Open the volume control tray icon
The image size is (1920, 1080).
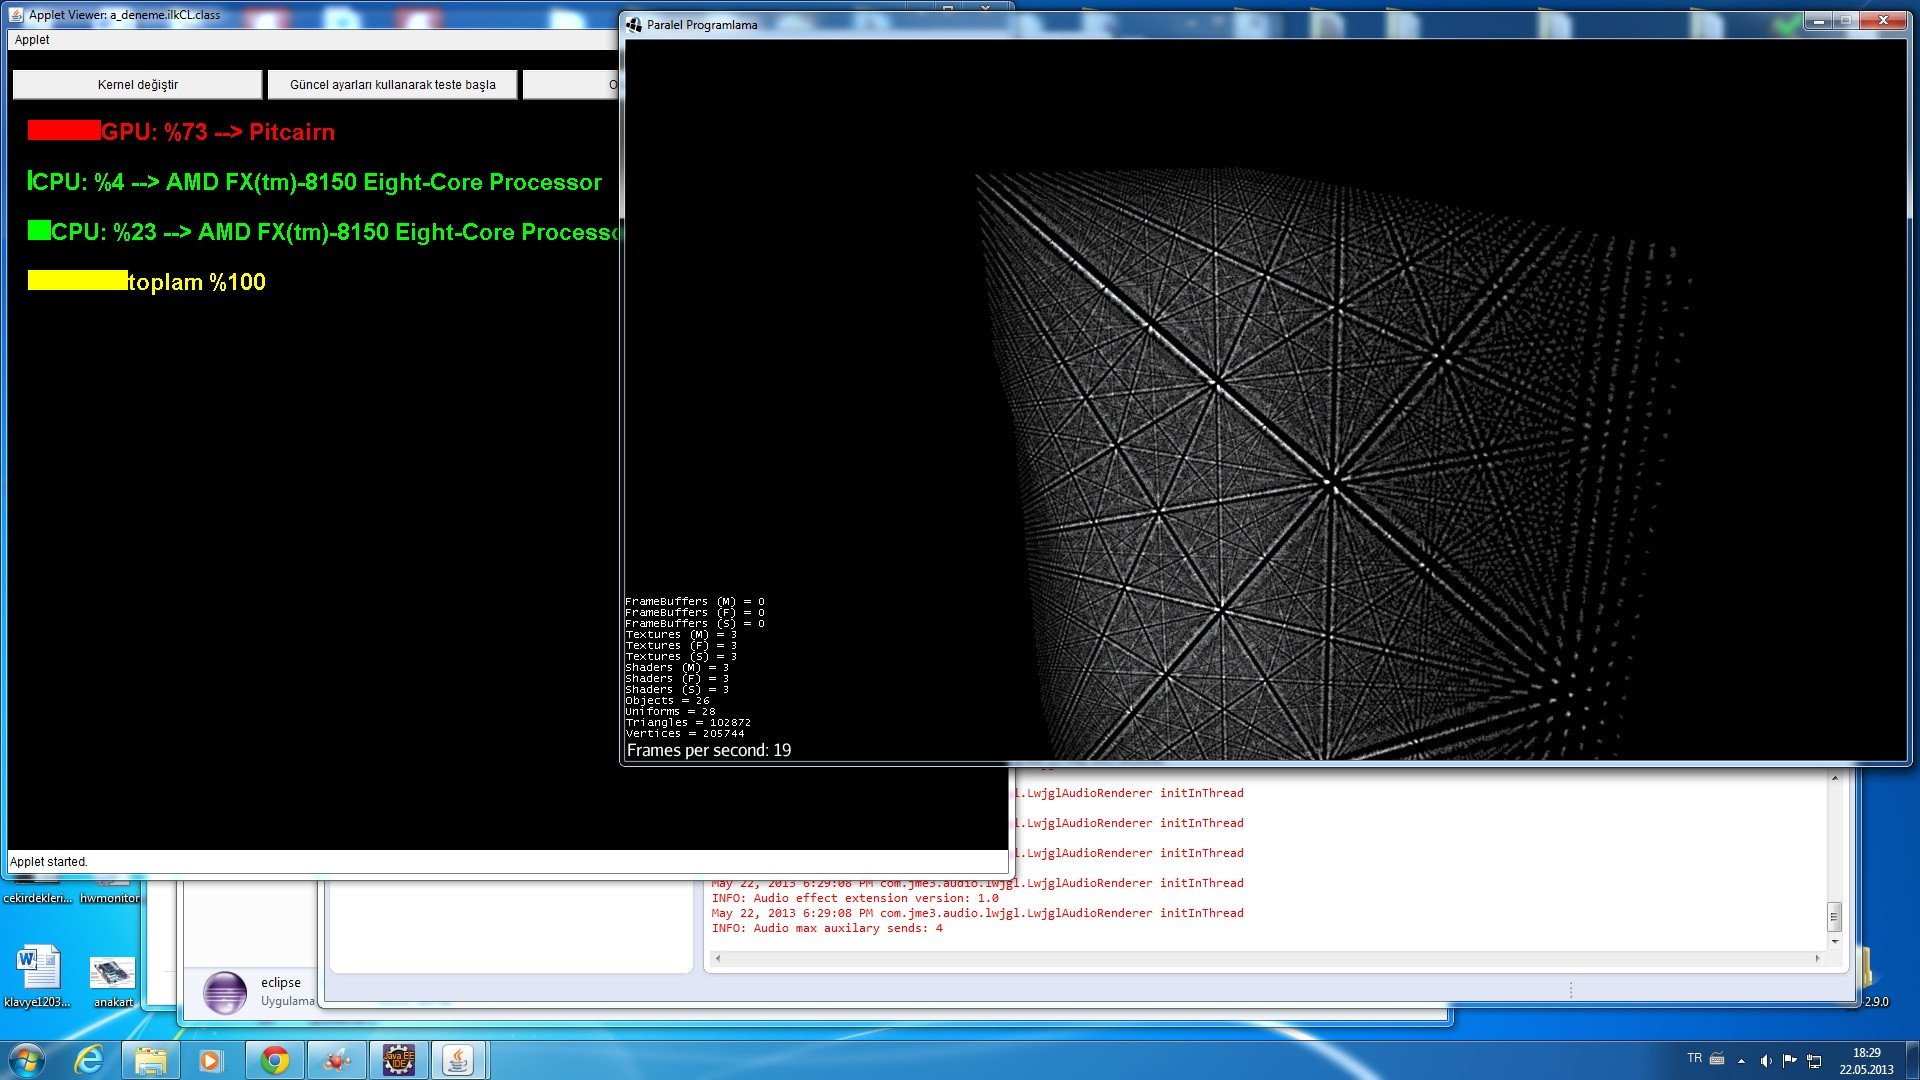[x=1766, y=1060]
